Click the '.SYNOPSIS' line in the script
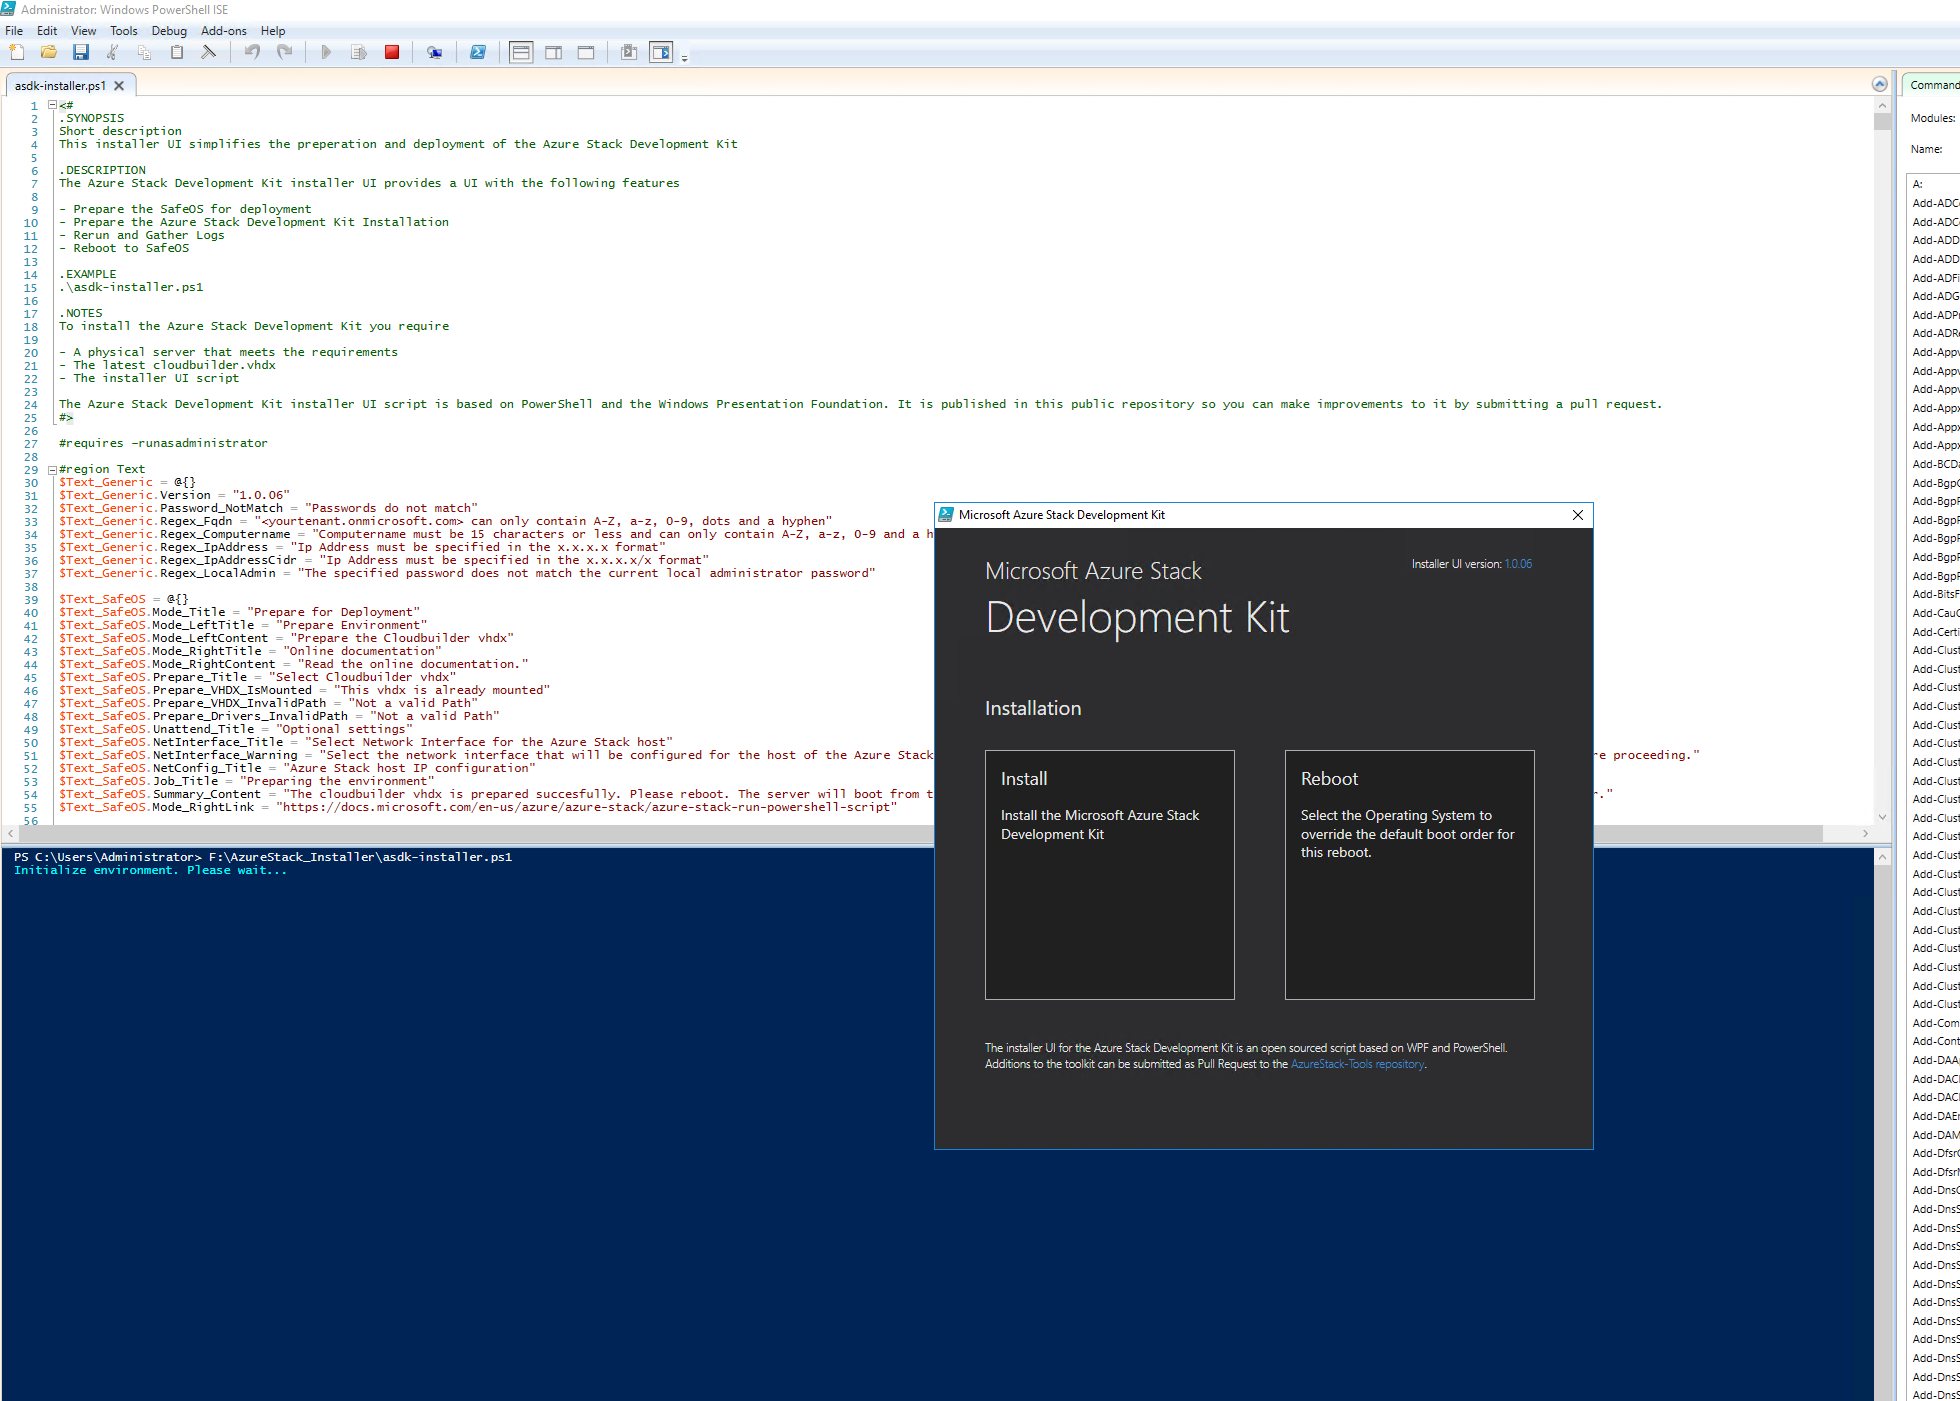Viewport: 1960px width, 1401px height. click(92, 118)
